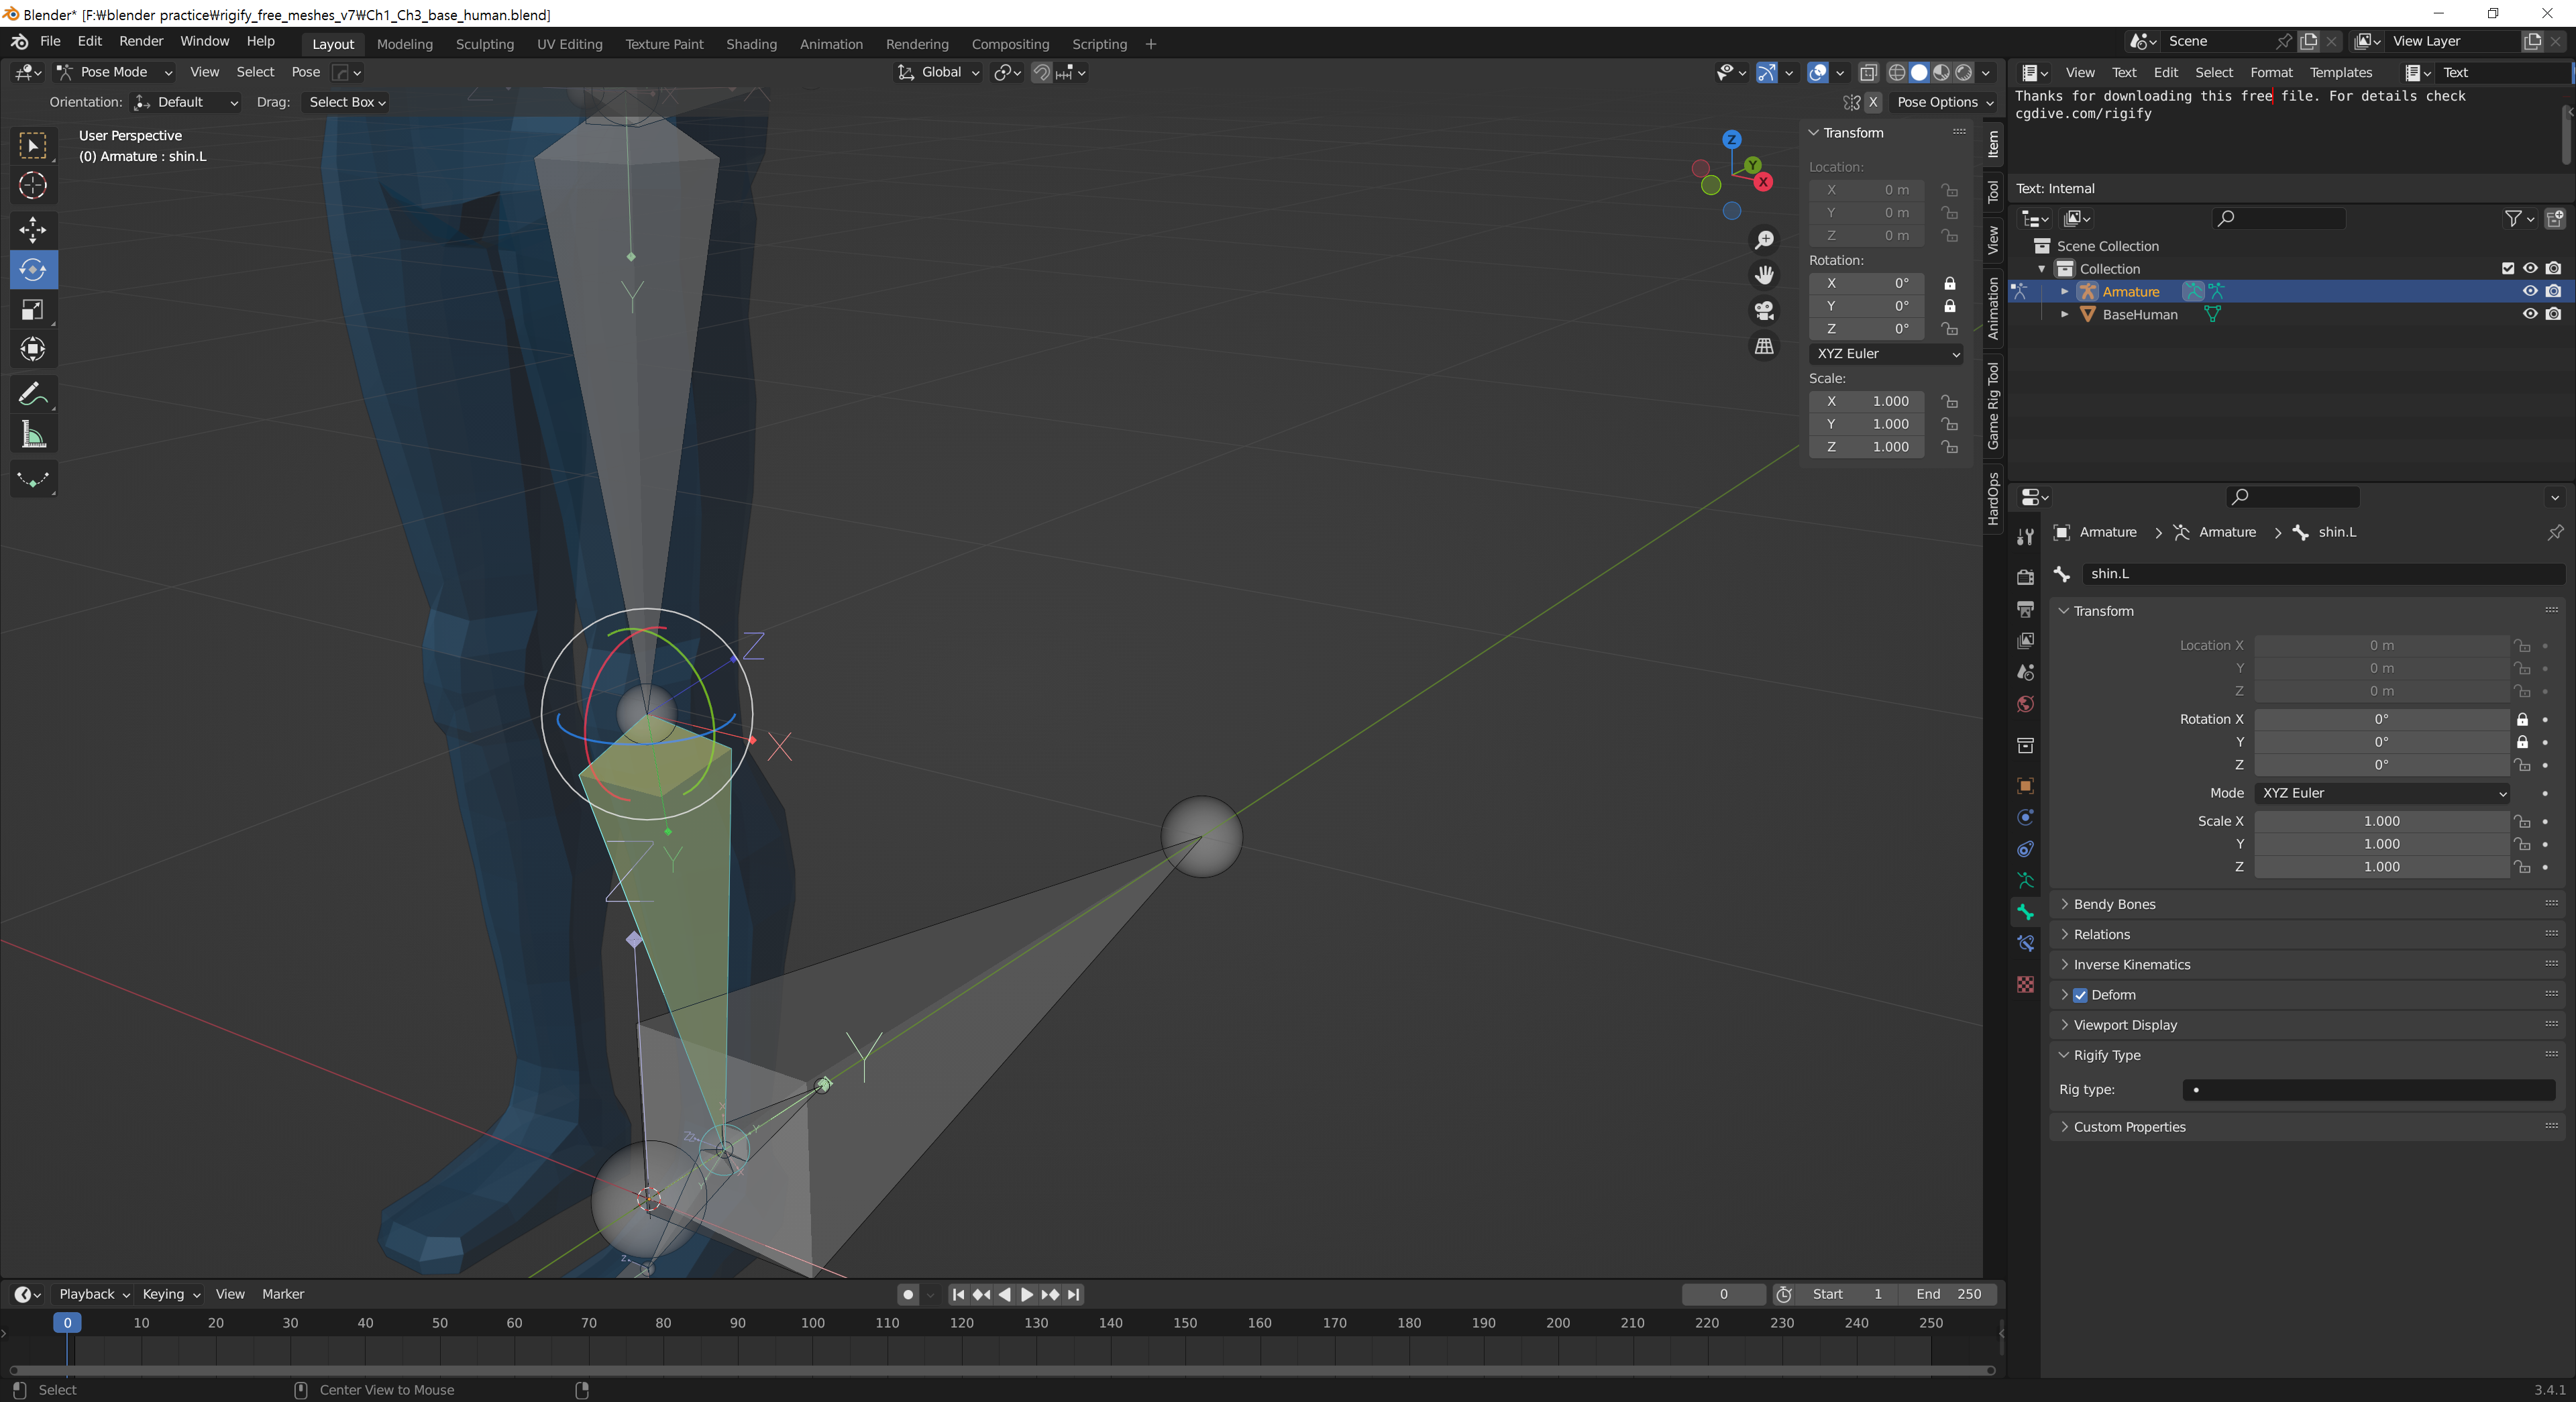Screen dimensions: 2576x1402
Task: Select the Scale tool in toolbar
Action: (x=32, y=309)
